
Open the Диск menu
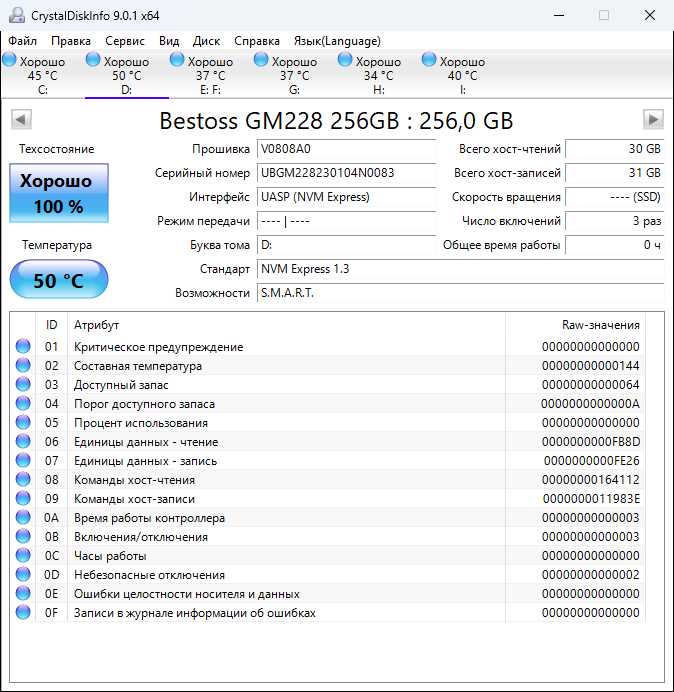click(x=206, y=41)
